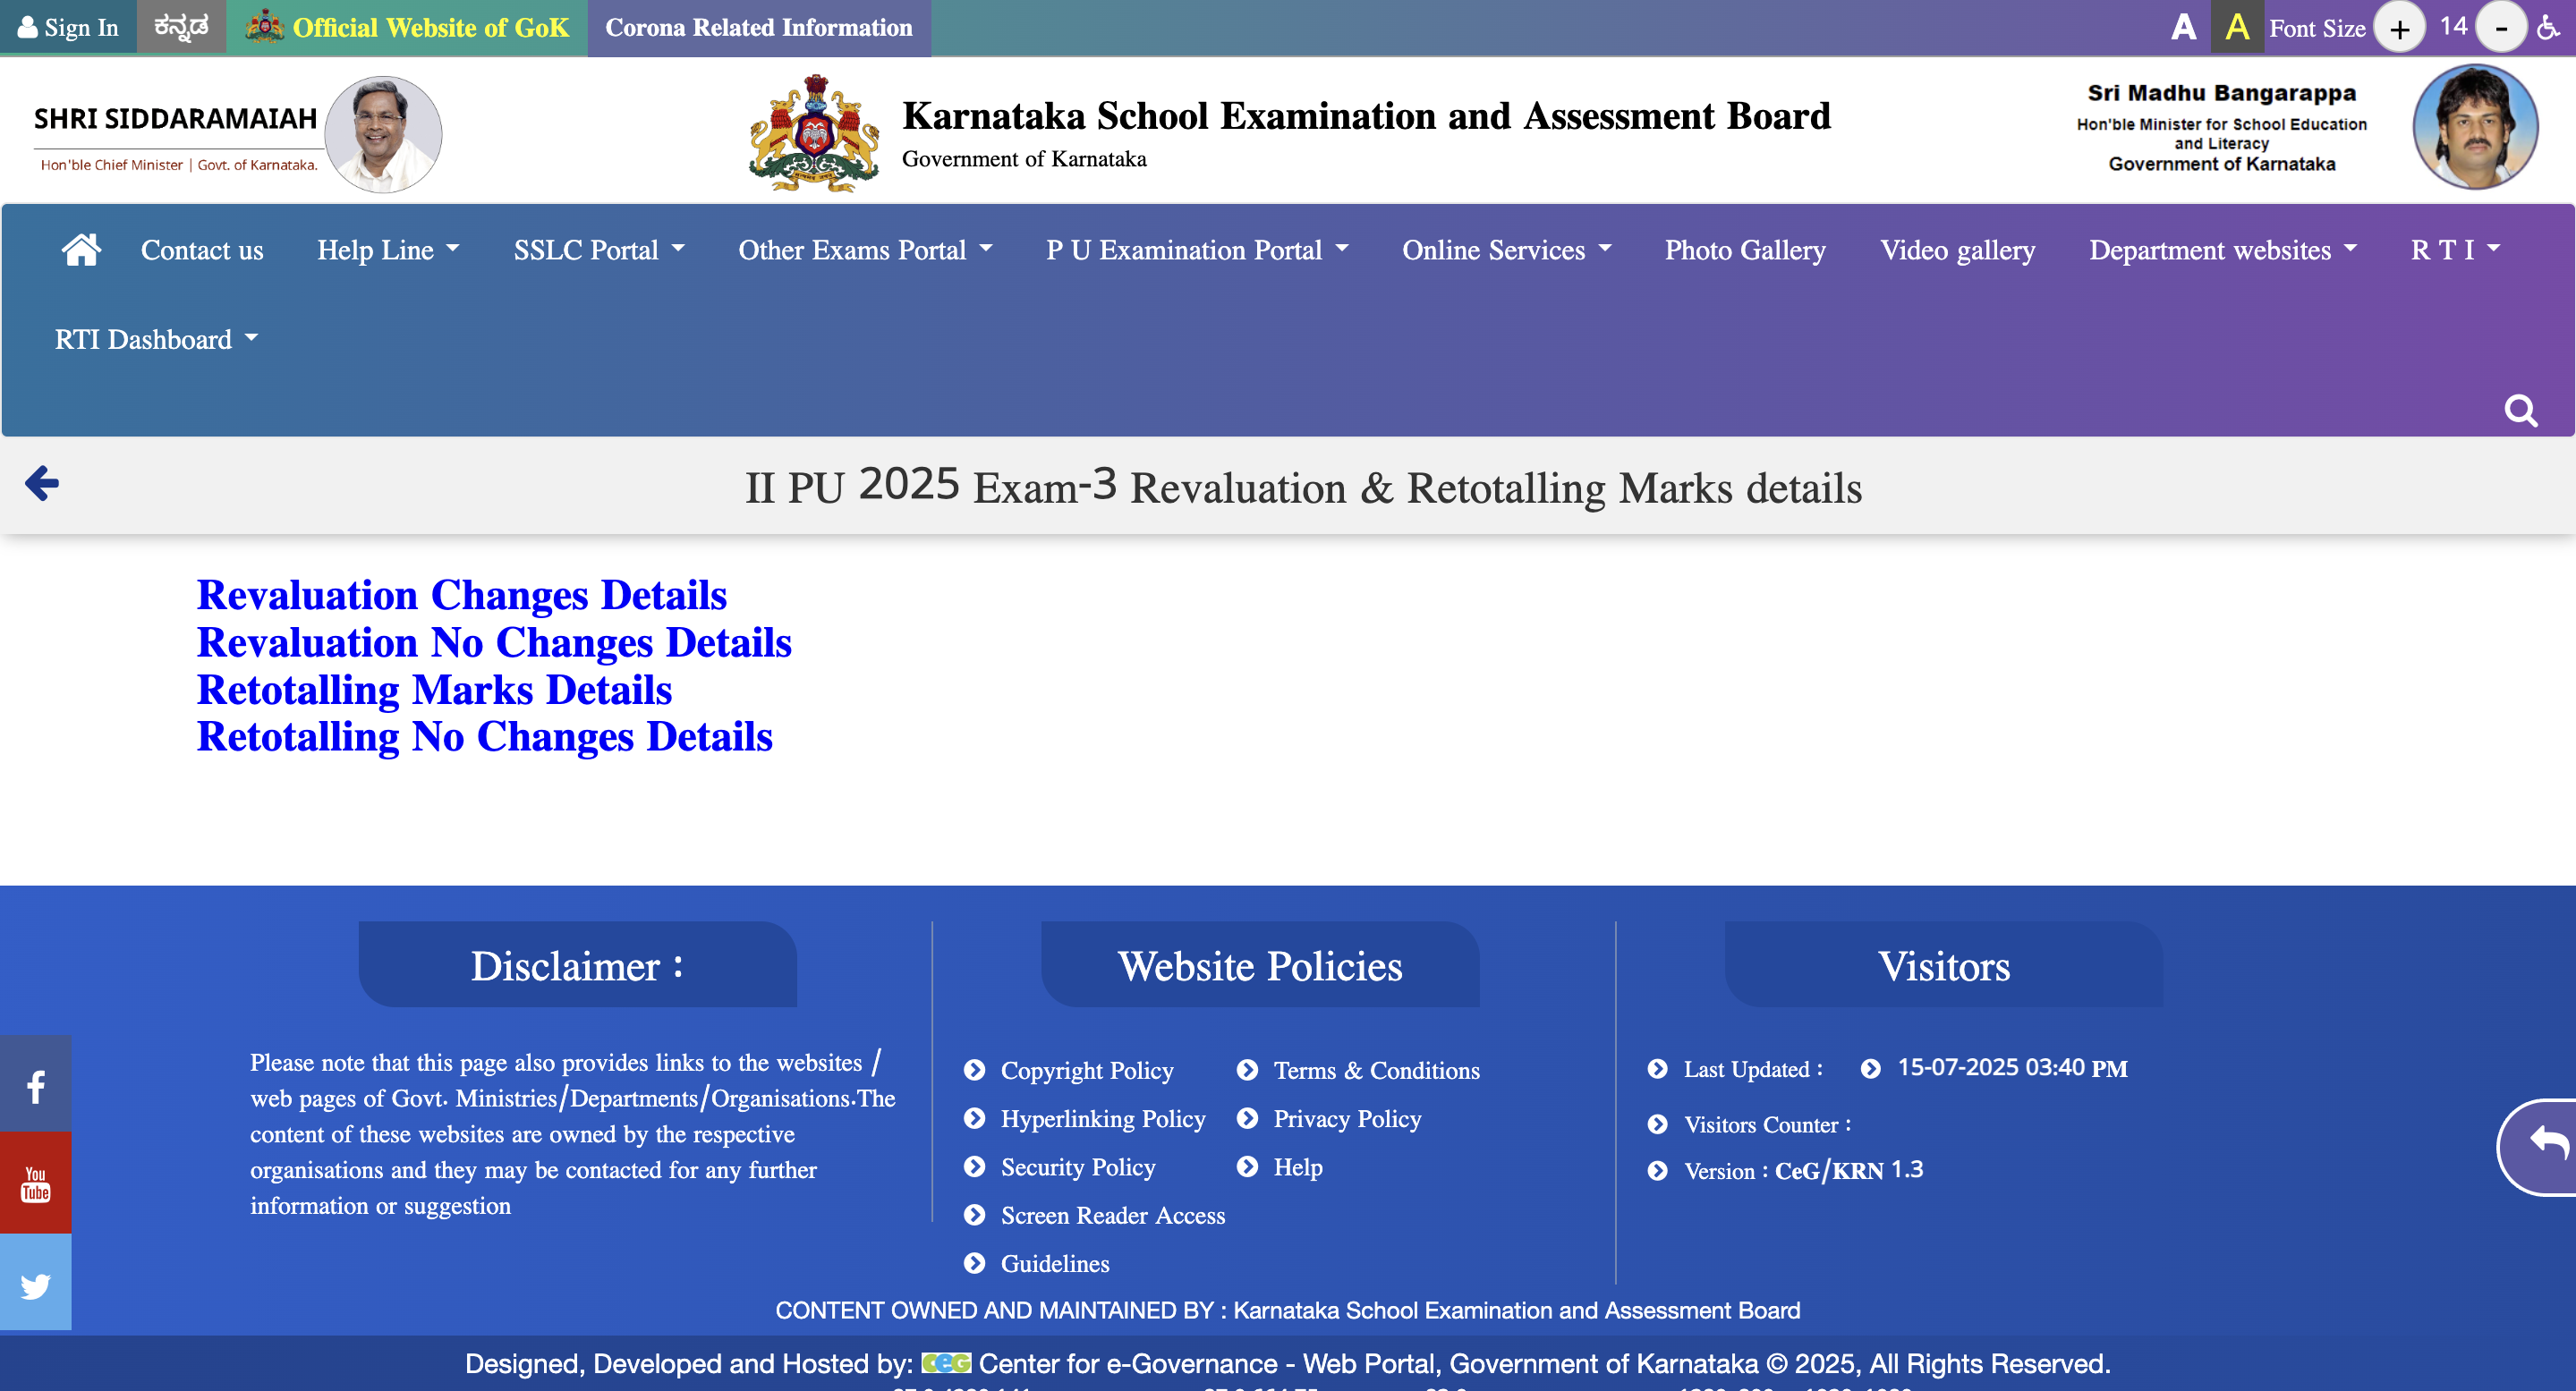Viewport: 2576px width, 1391px height.
Task: Open Retotalling Marks Details link
Action: pyautogui.click(x=434, y=689)
